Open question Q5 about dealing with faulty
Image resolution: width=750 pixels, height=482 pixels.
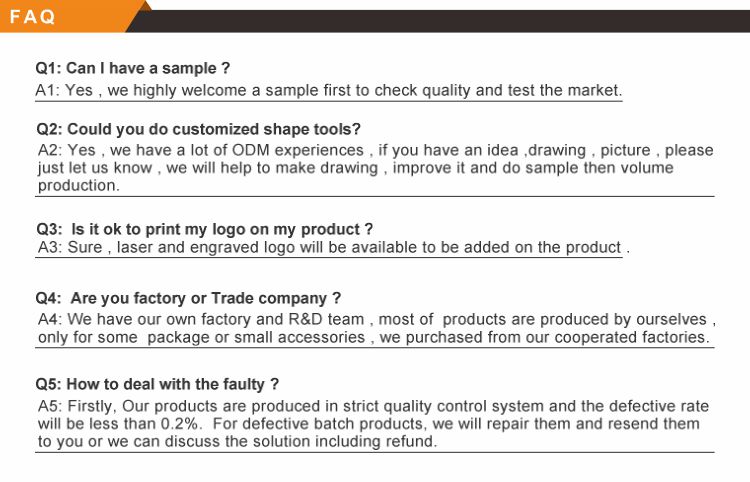click(157, 384)
